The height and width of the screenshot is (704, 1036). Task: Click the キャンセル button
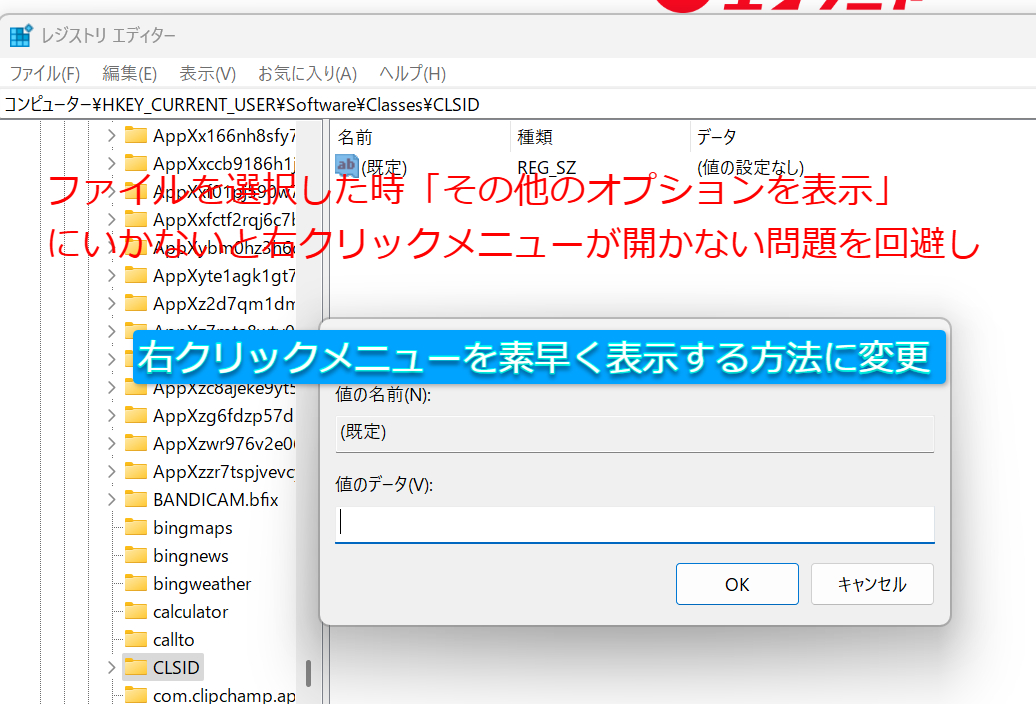coord(871,583)
